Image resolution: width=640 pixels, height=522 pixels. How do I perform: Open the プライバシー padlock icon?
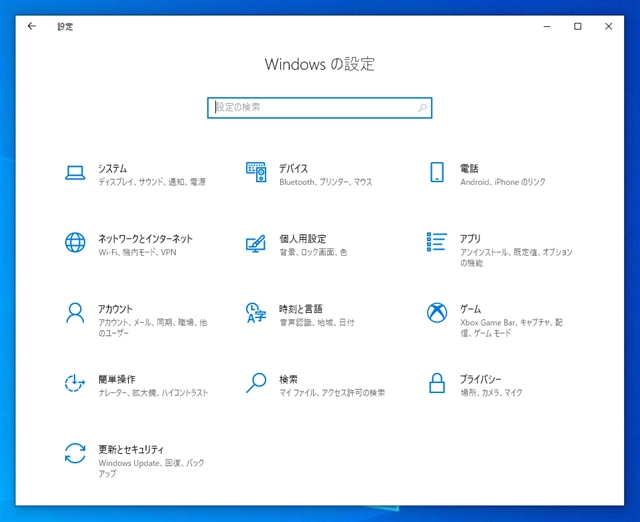pyautogui.click(x=437, y=383)
